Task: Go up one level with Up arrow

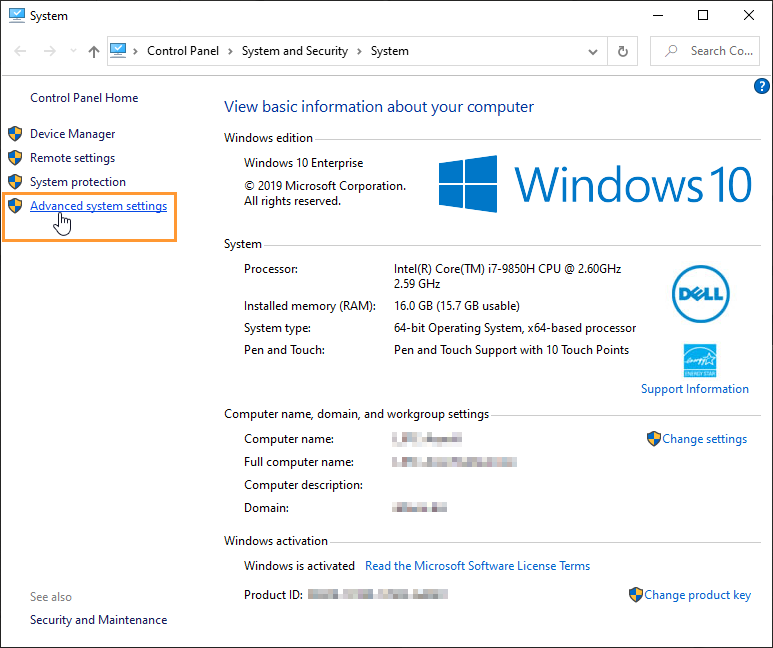Action: (x=93, y=51)
